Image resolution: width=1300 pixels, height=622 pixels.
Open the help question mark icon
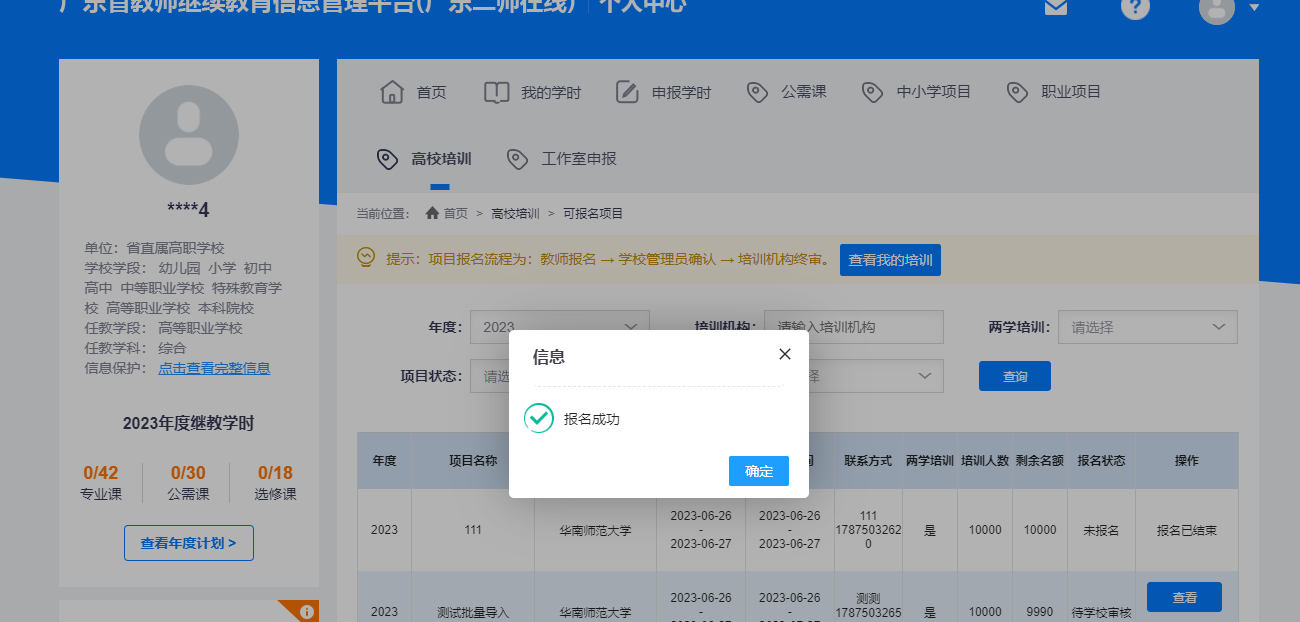click(x=1135, y=8)
